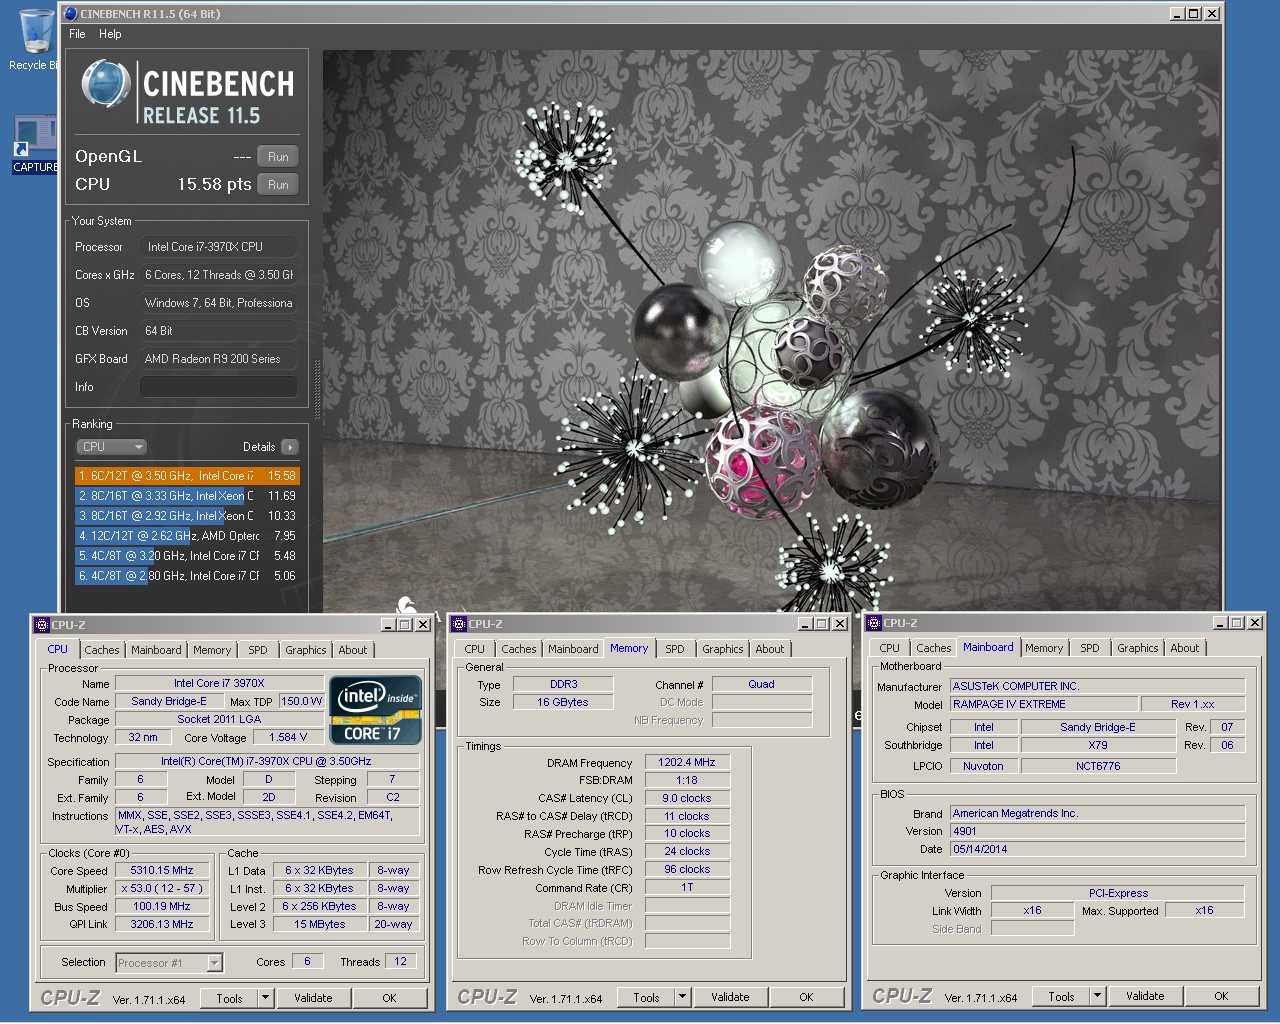The image size is (1280, 1024).
Task: Switch to Mainboard tab in the CPU-Z CPU window
Action: (157, 650)
